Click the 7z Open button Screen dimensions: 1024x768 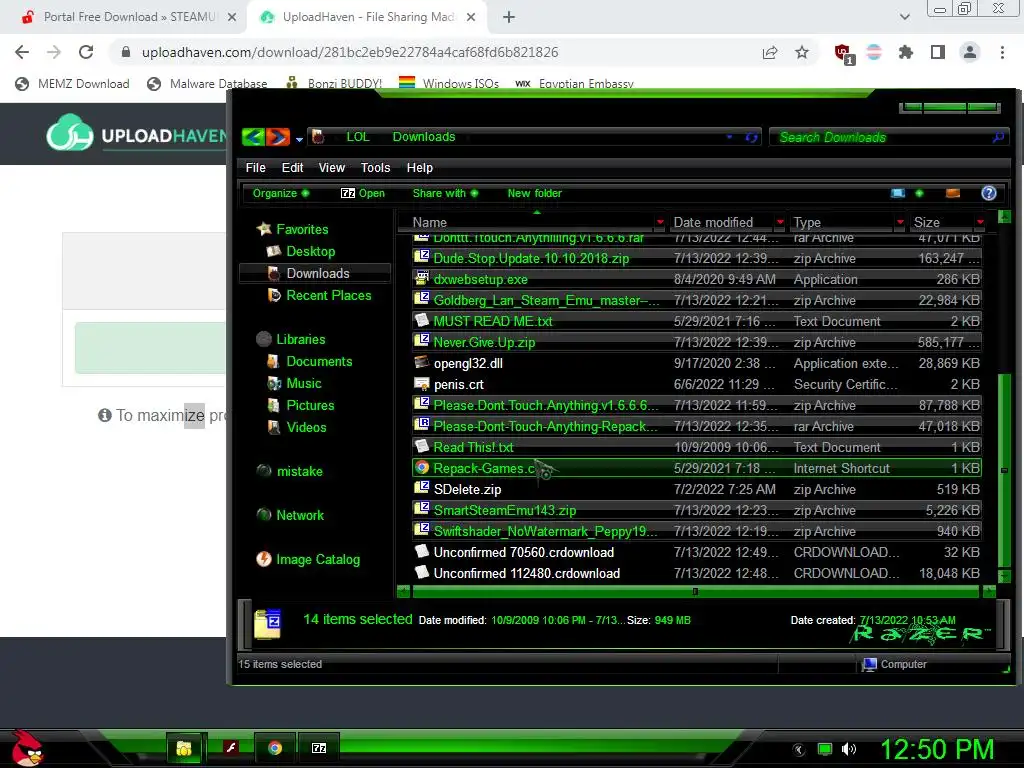pos(363,193)
